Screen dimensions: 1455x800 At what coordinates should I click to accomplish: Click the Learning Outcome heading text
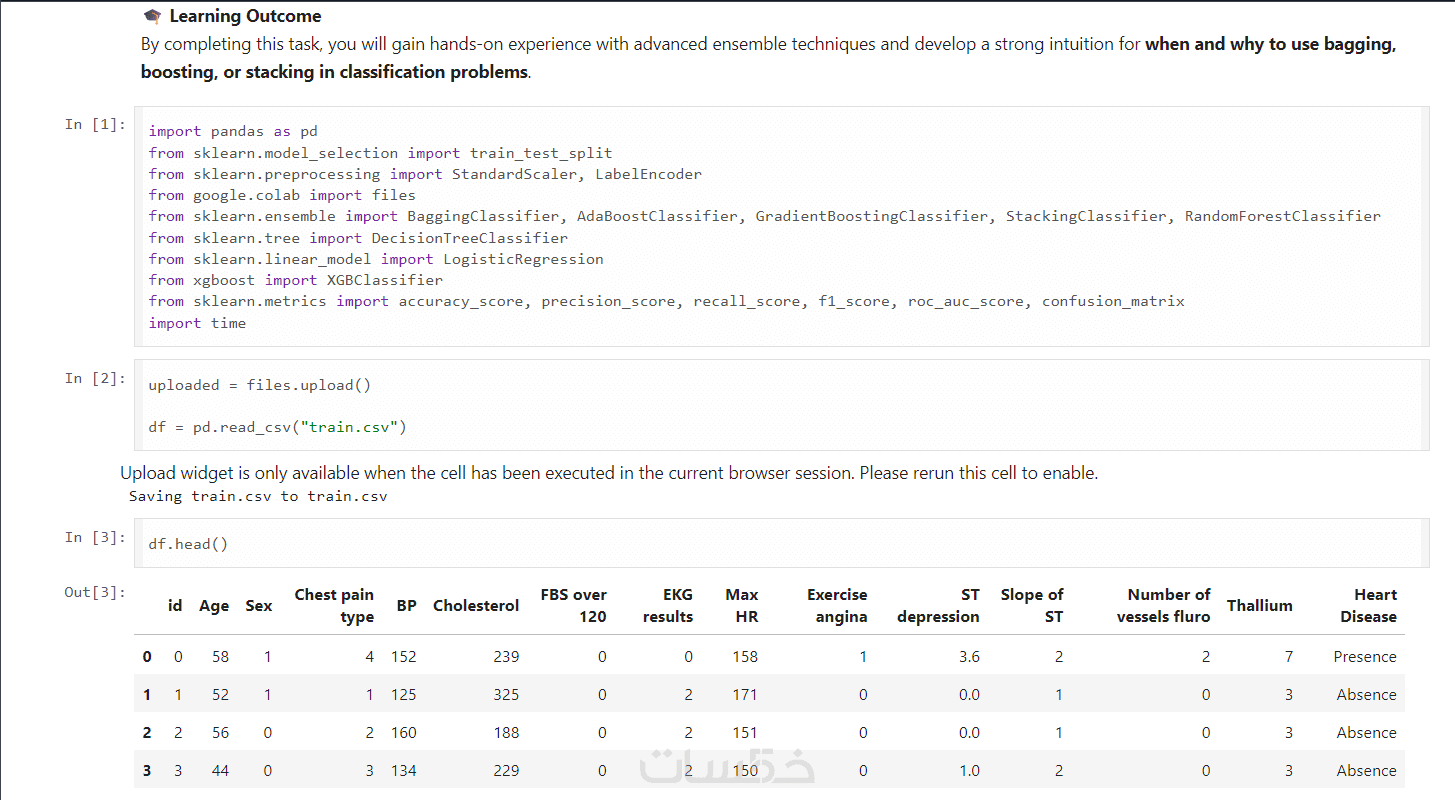[x=245, y=16]
